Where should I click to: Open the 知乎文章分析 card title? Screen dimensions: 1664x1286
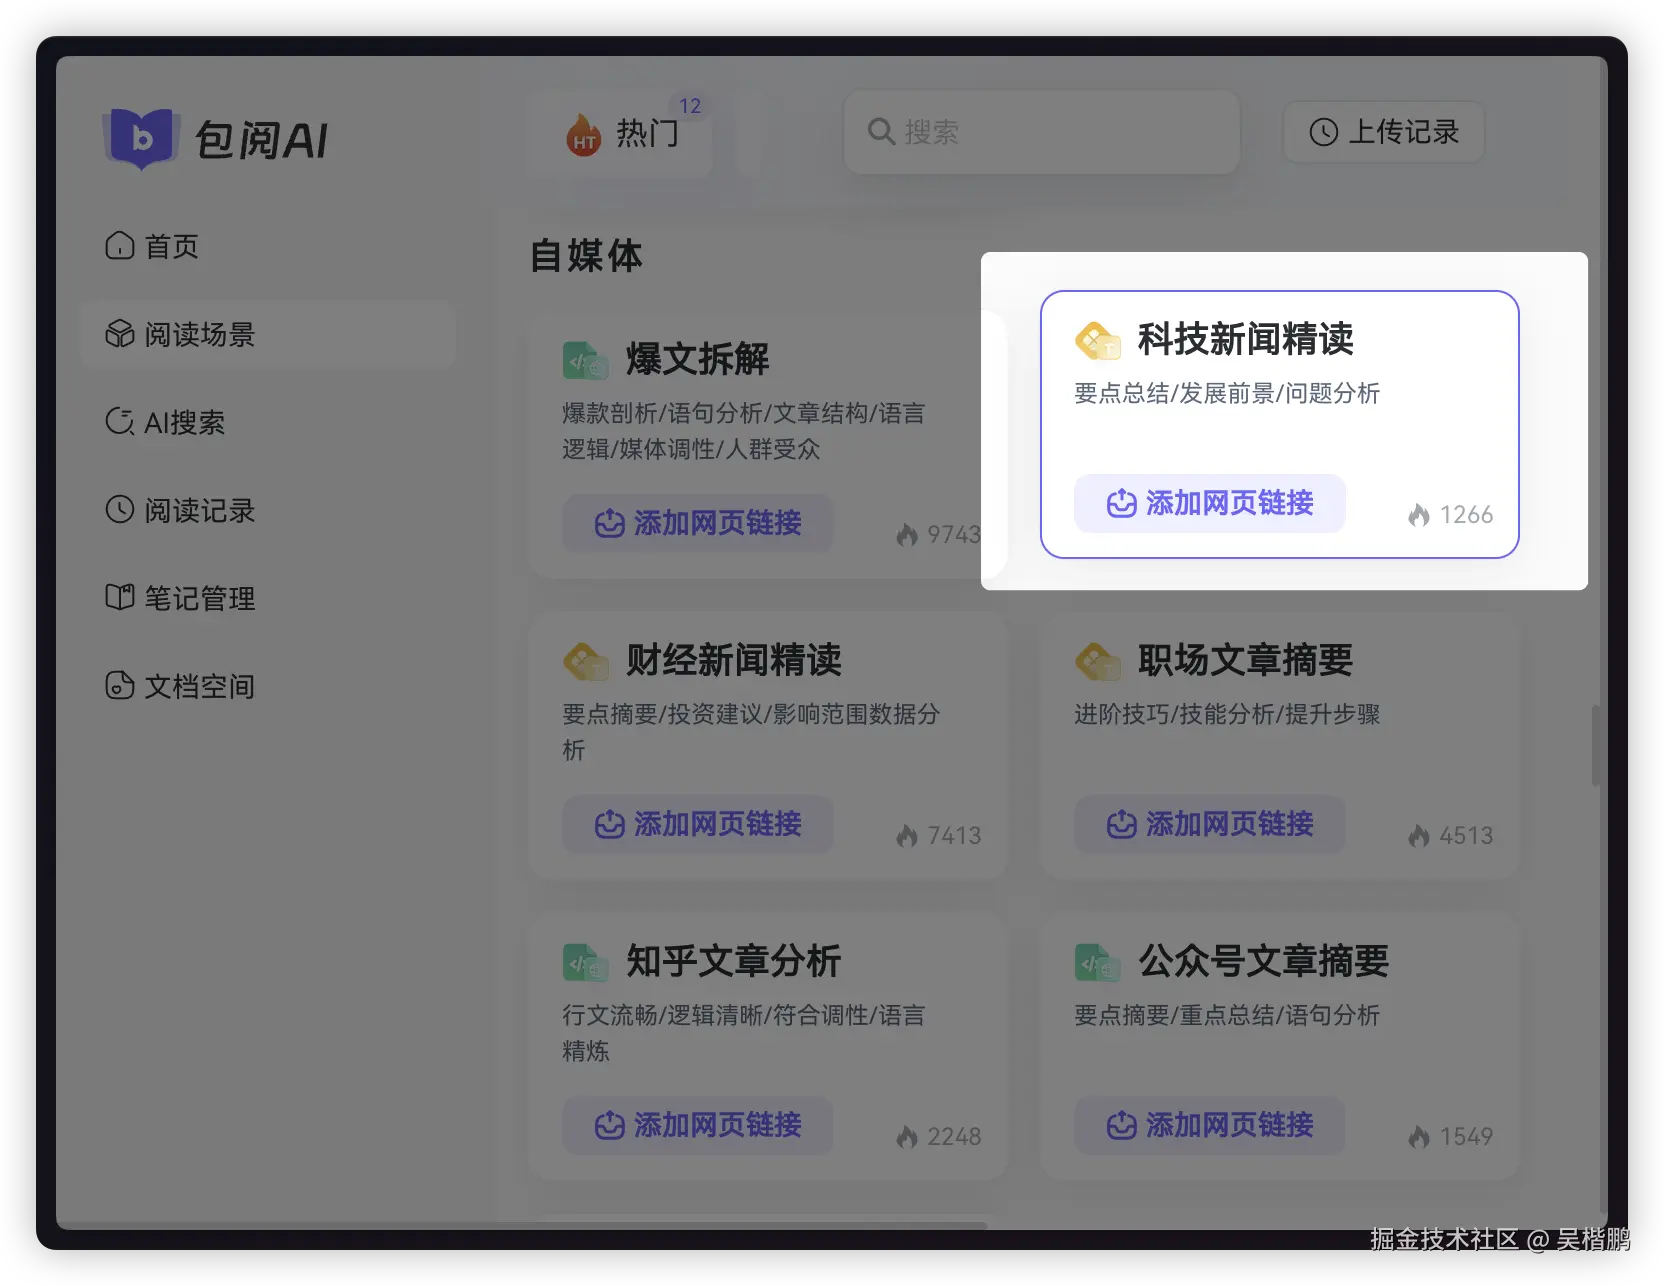point(734,961)
